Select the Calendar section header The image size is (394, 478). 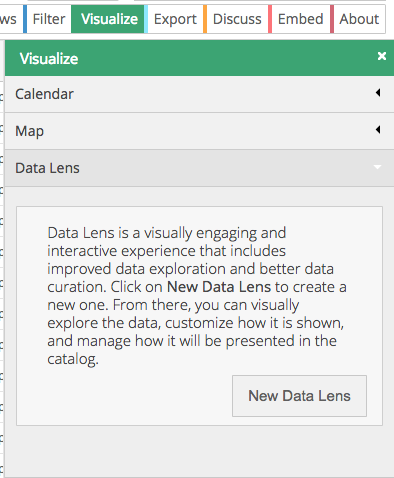tap(199, 94)
